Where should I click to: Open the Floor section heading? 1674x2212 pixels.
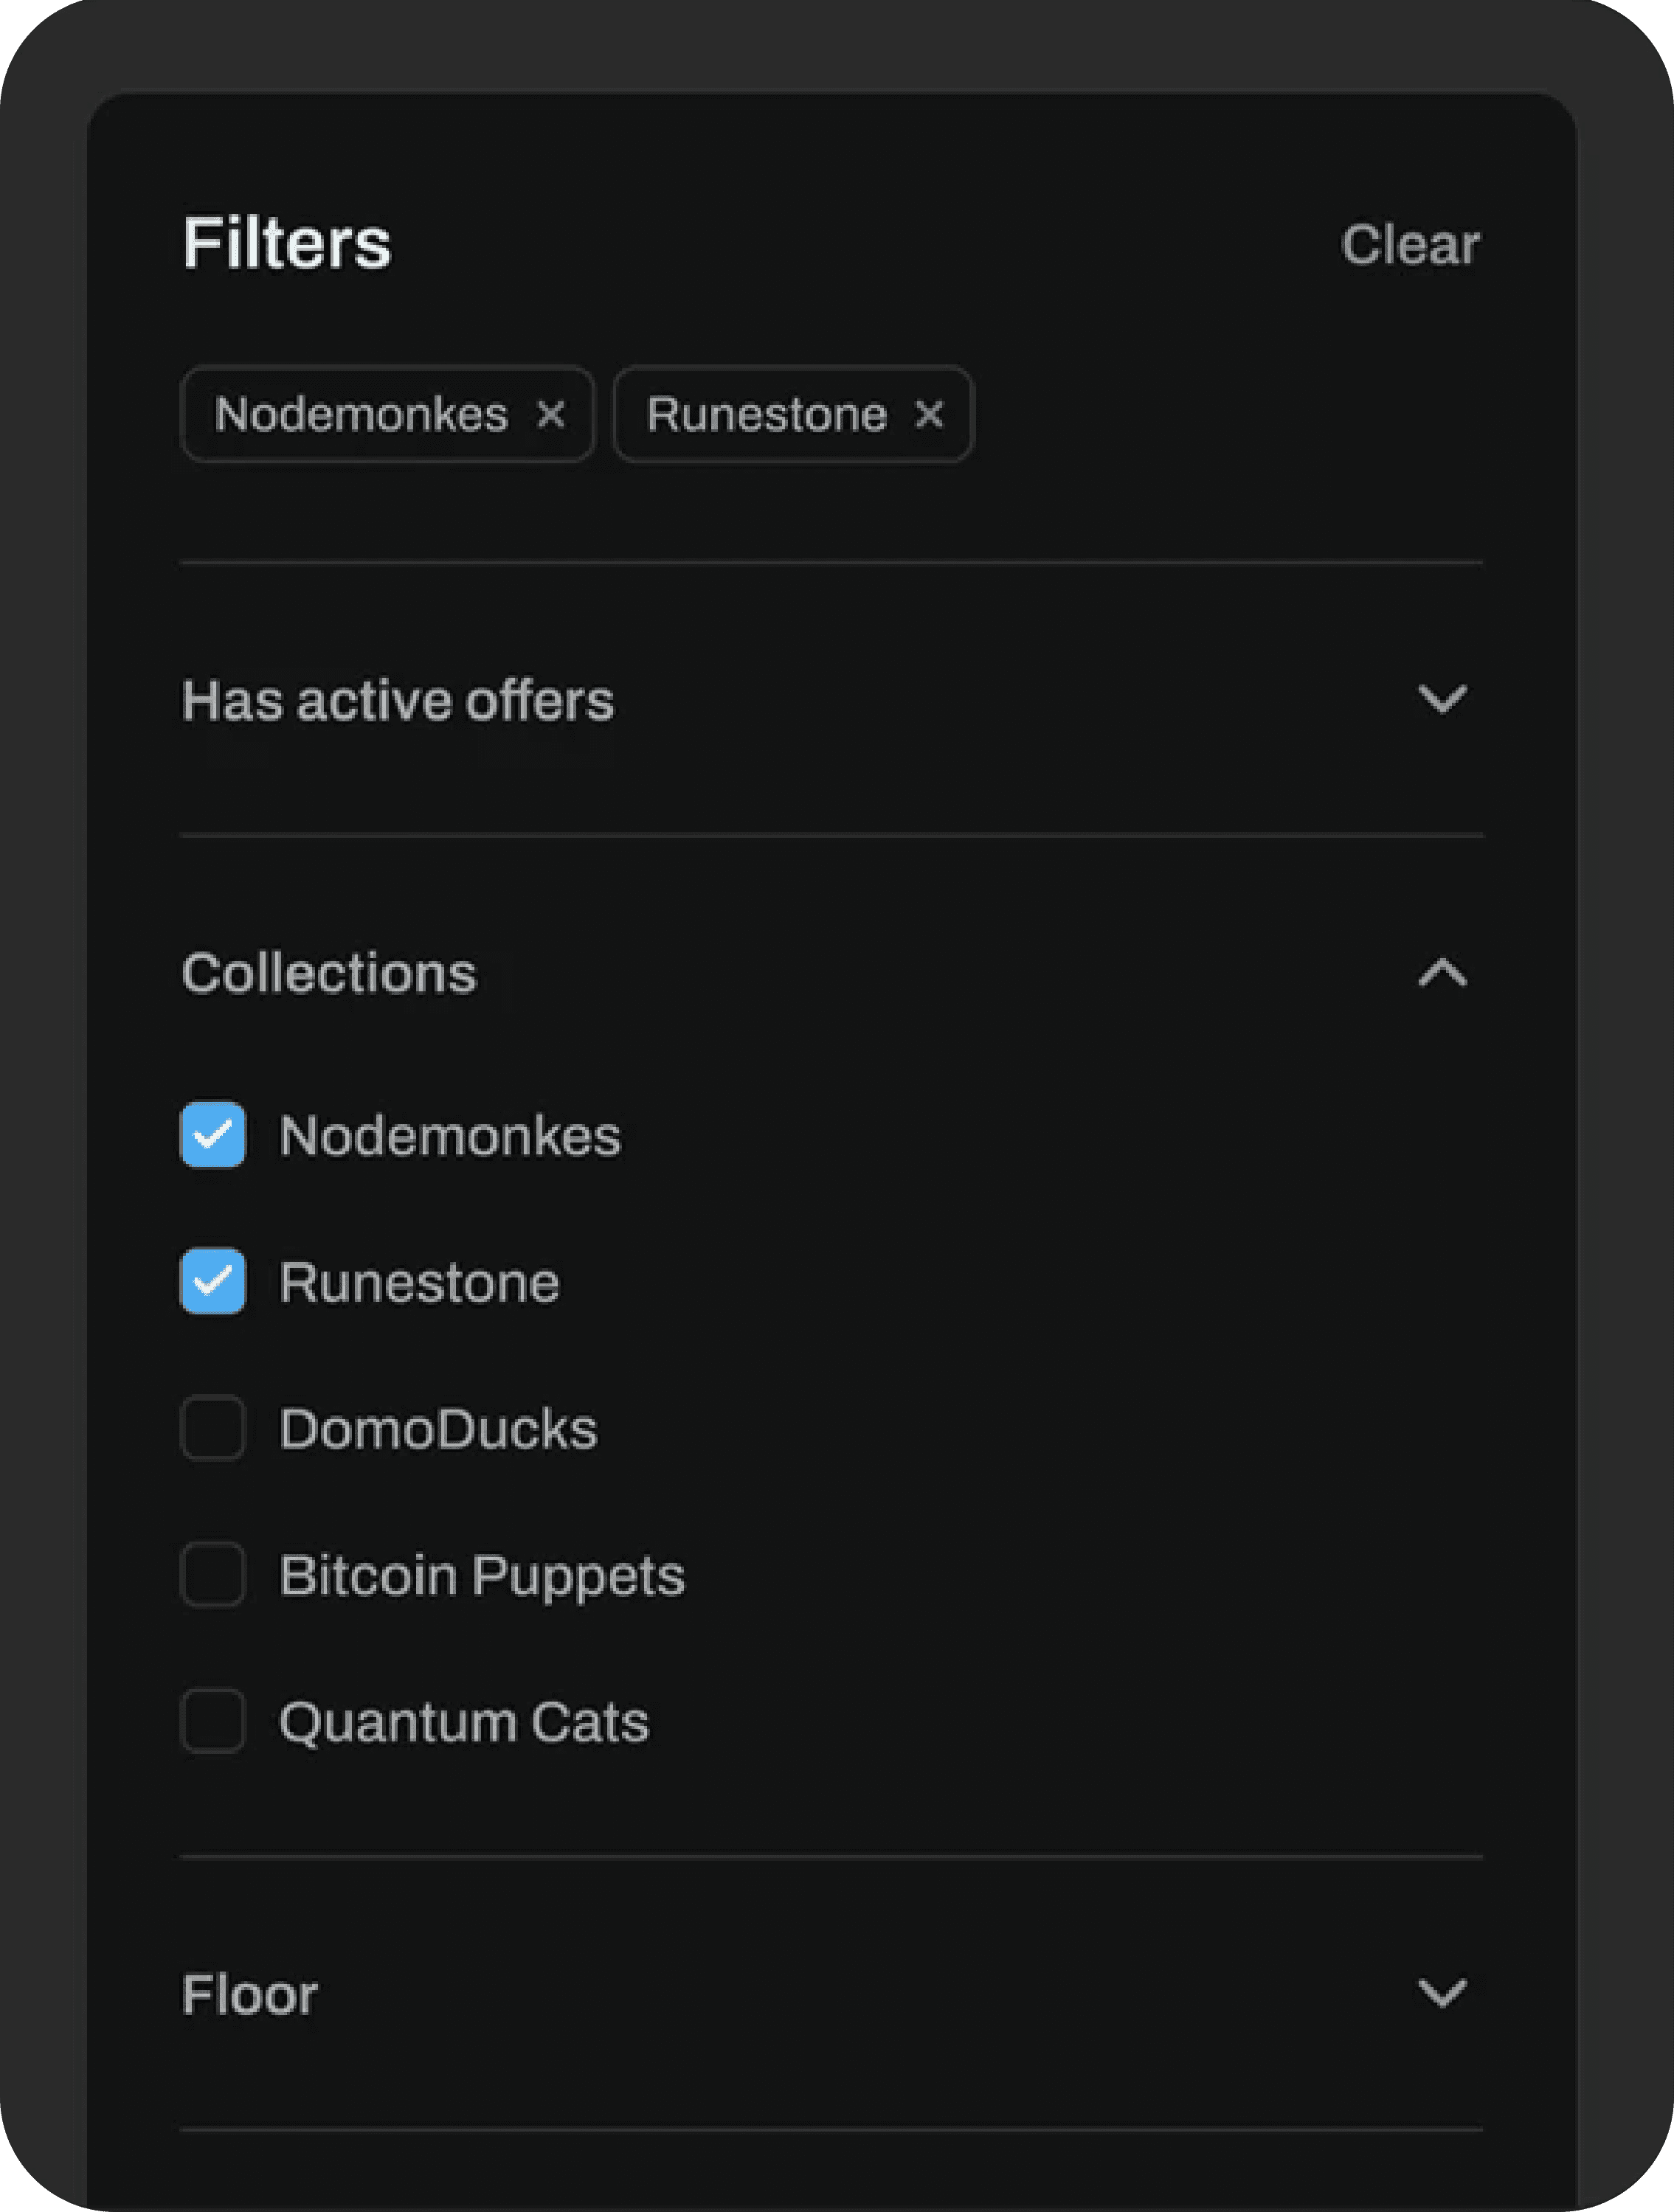250,1994
